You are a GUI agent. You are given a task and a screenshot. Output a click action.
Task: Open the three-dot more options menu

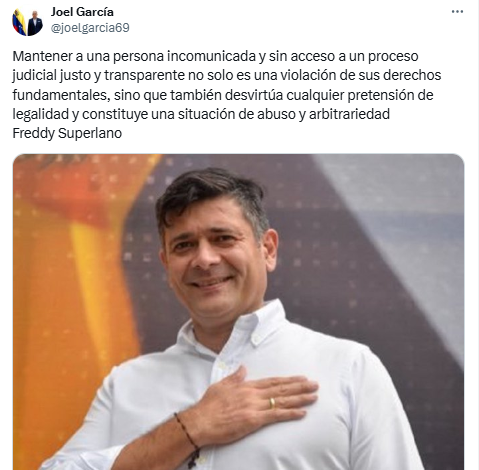[457, 12]
